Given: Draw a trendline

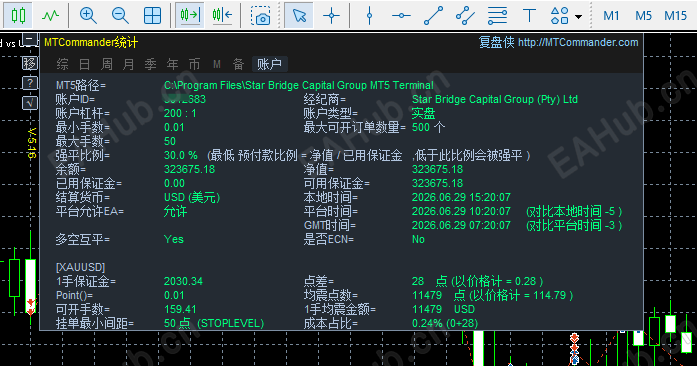Looking at the screenshot, I should 433,16.
